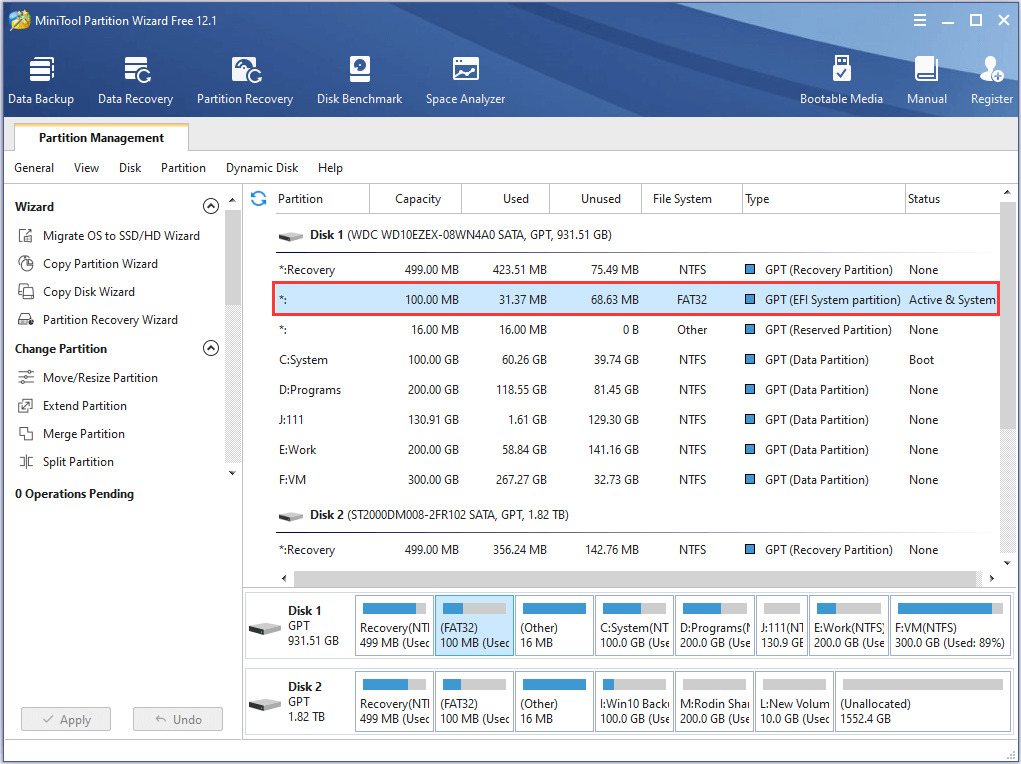Viewport: 1021px width, 764px height.
Task: Sort by the Capacity column header
Action: click(x=418, y=199)
